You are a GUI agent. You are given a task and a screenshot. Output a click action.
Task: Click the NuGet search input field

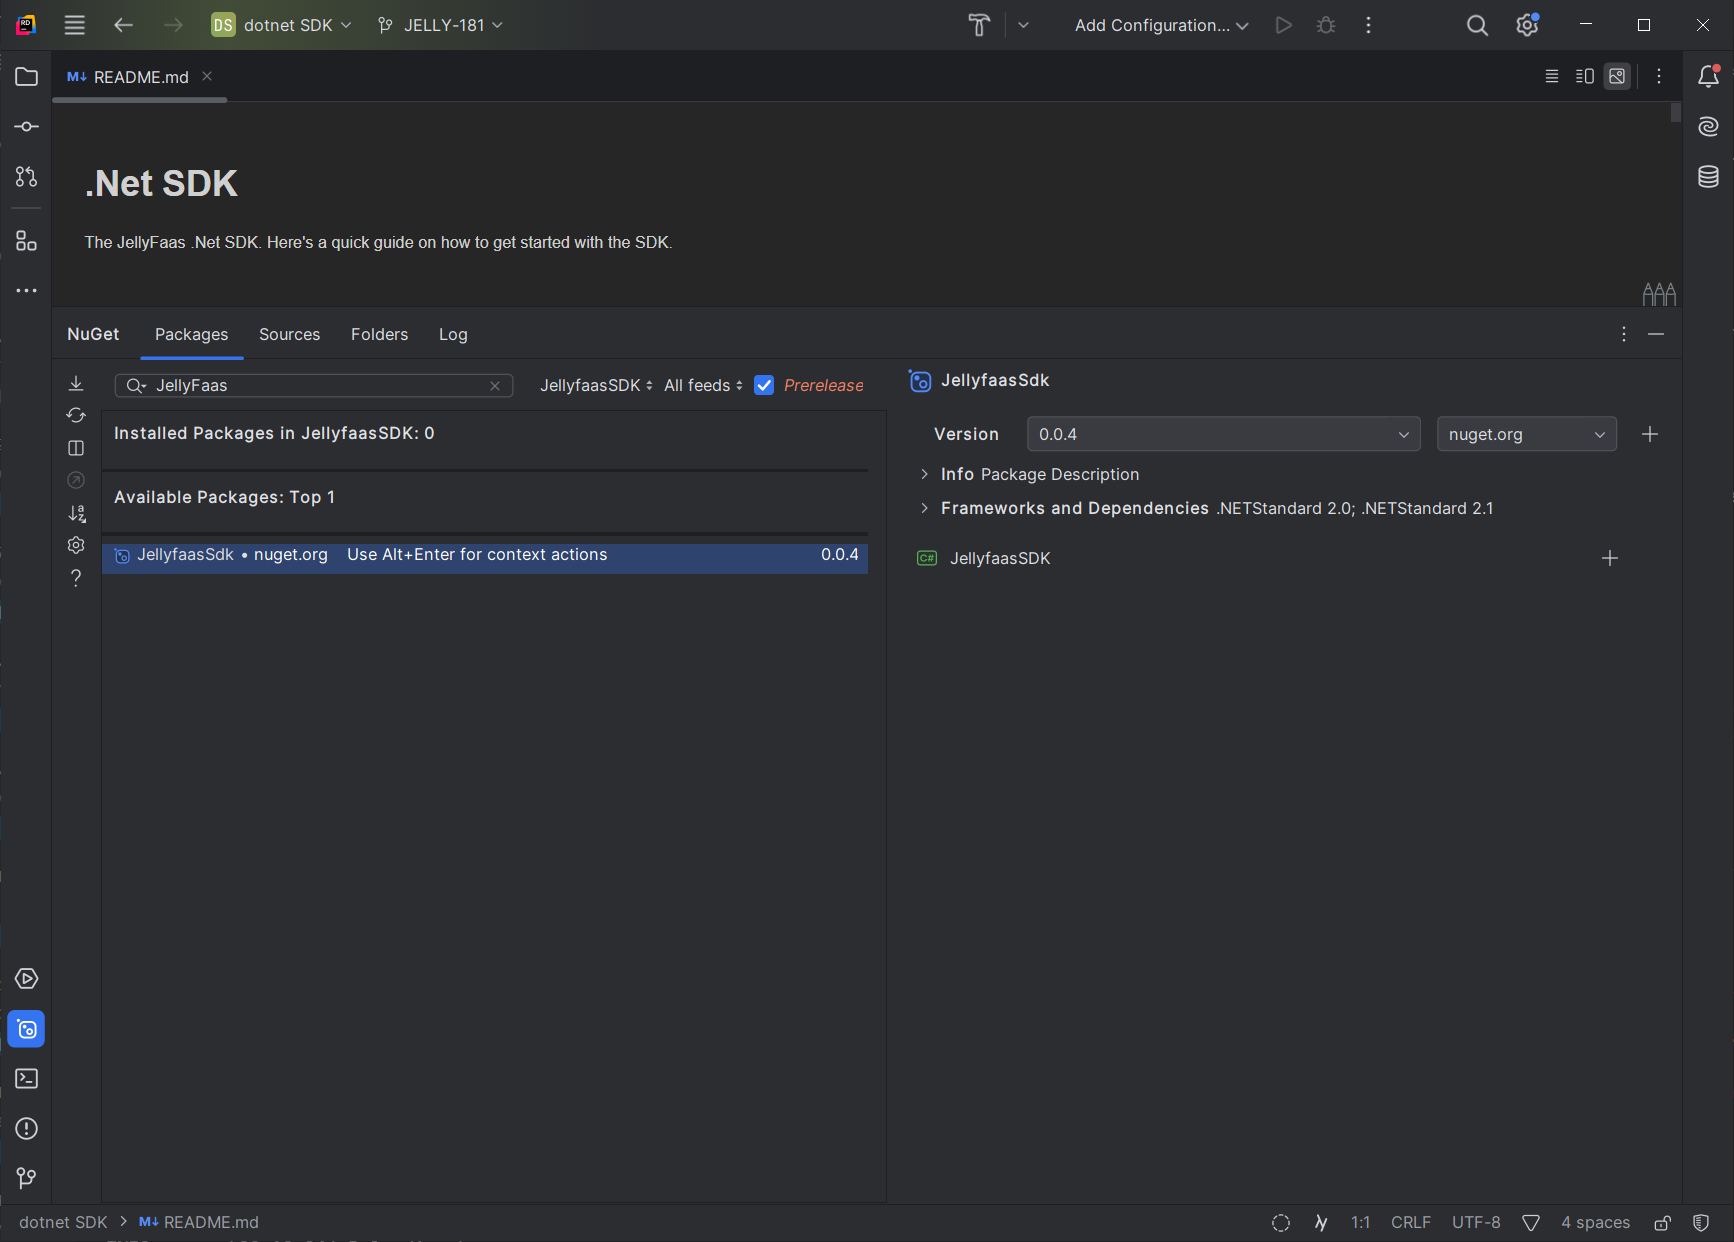(314, 386)
